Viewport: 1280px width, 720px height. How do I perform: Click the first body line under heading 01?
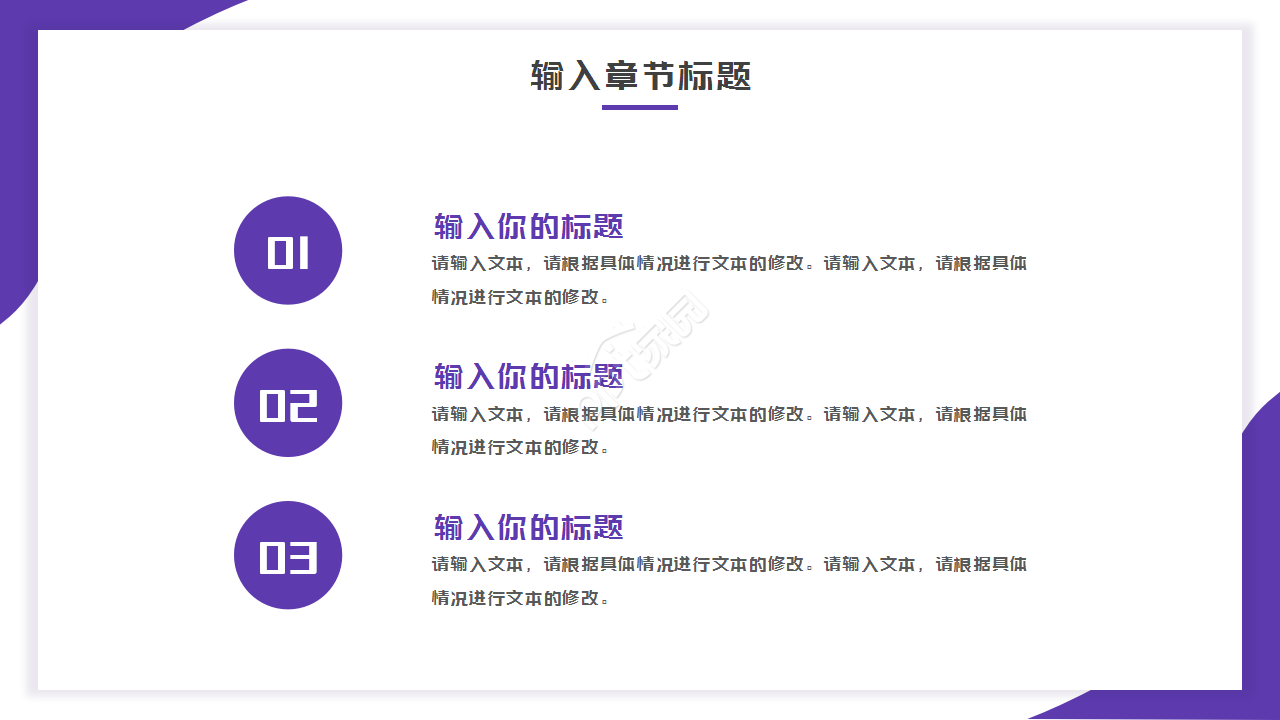(729, 264)
